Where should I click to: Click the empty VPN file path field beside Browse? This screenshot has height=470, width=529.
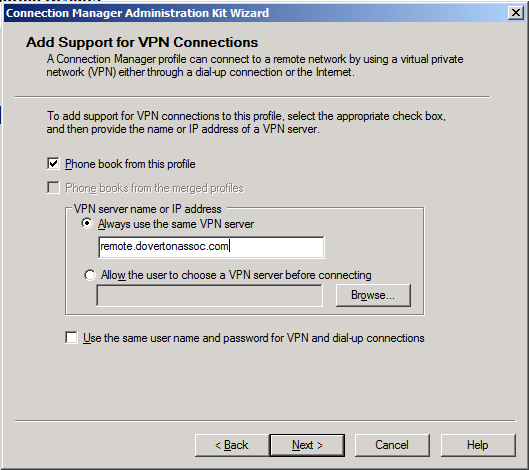(x=210, y=296)
